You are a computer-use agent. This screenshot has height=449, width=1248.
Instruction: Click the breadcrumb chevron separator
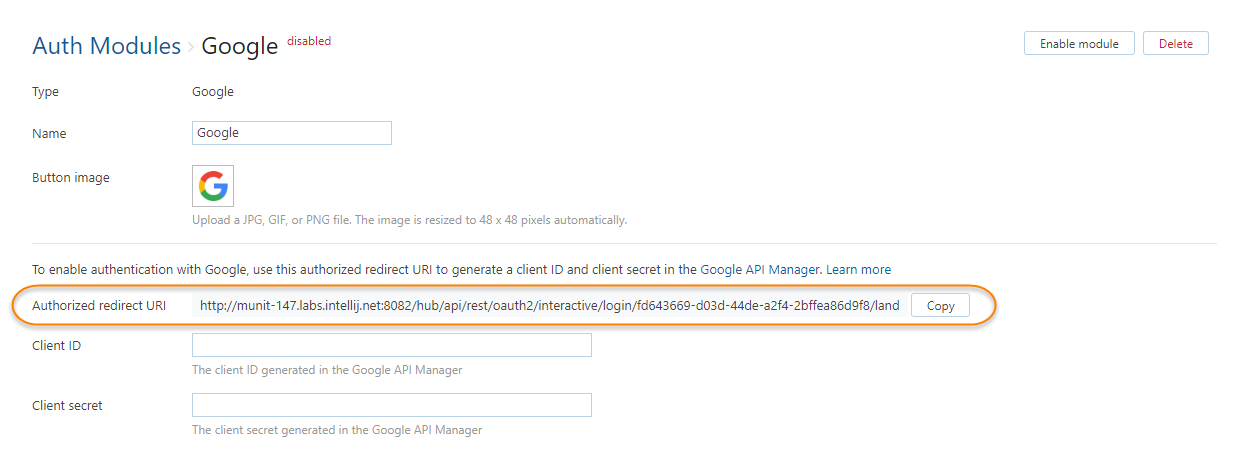tap(191, 47)
